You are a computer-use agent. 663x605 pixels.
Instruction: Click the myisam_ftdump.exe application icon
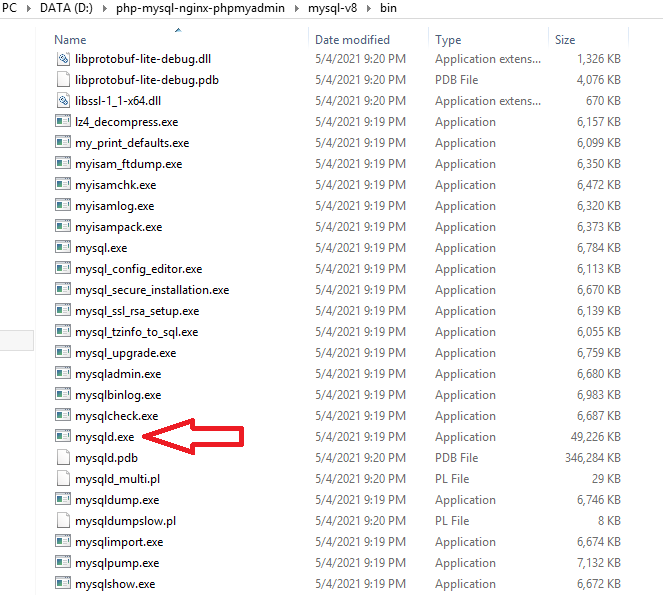[63, 164]
